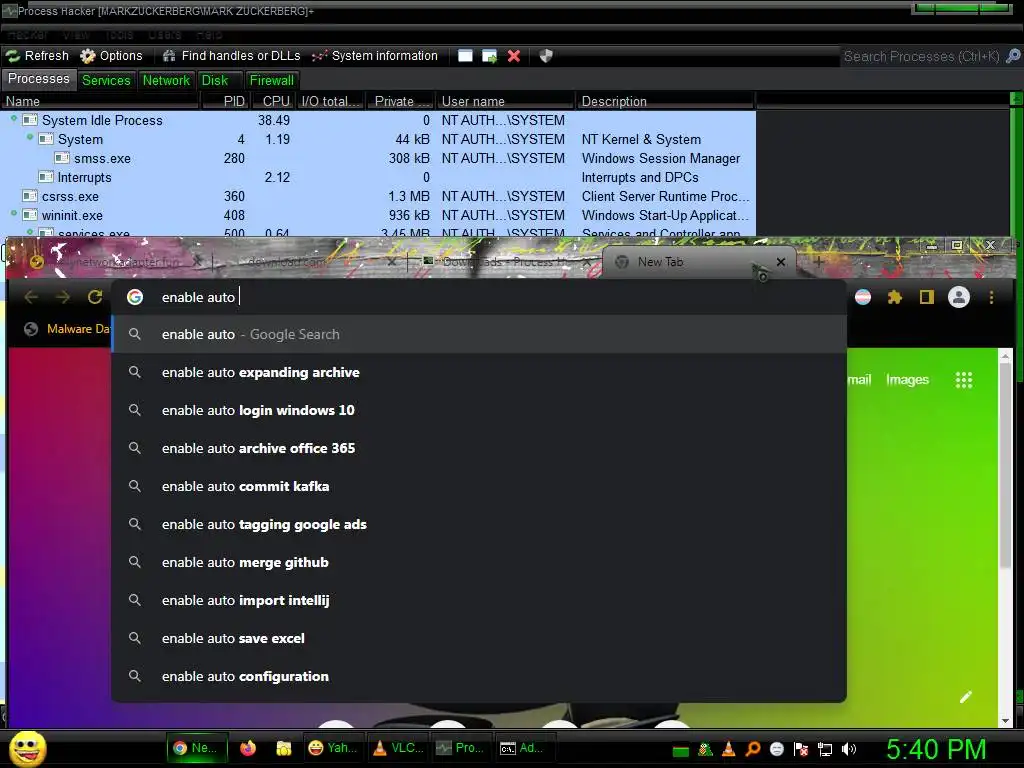Open the profile avatar icon
1024x768 pixels.
click(959, 297)
